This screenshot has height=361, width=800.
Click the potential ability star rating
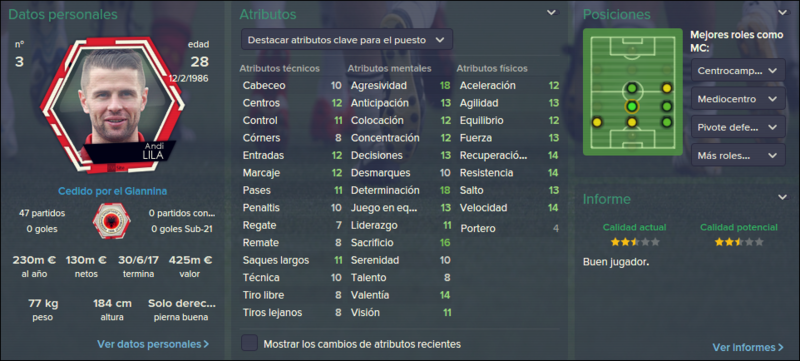(x=738, y=242)
